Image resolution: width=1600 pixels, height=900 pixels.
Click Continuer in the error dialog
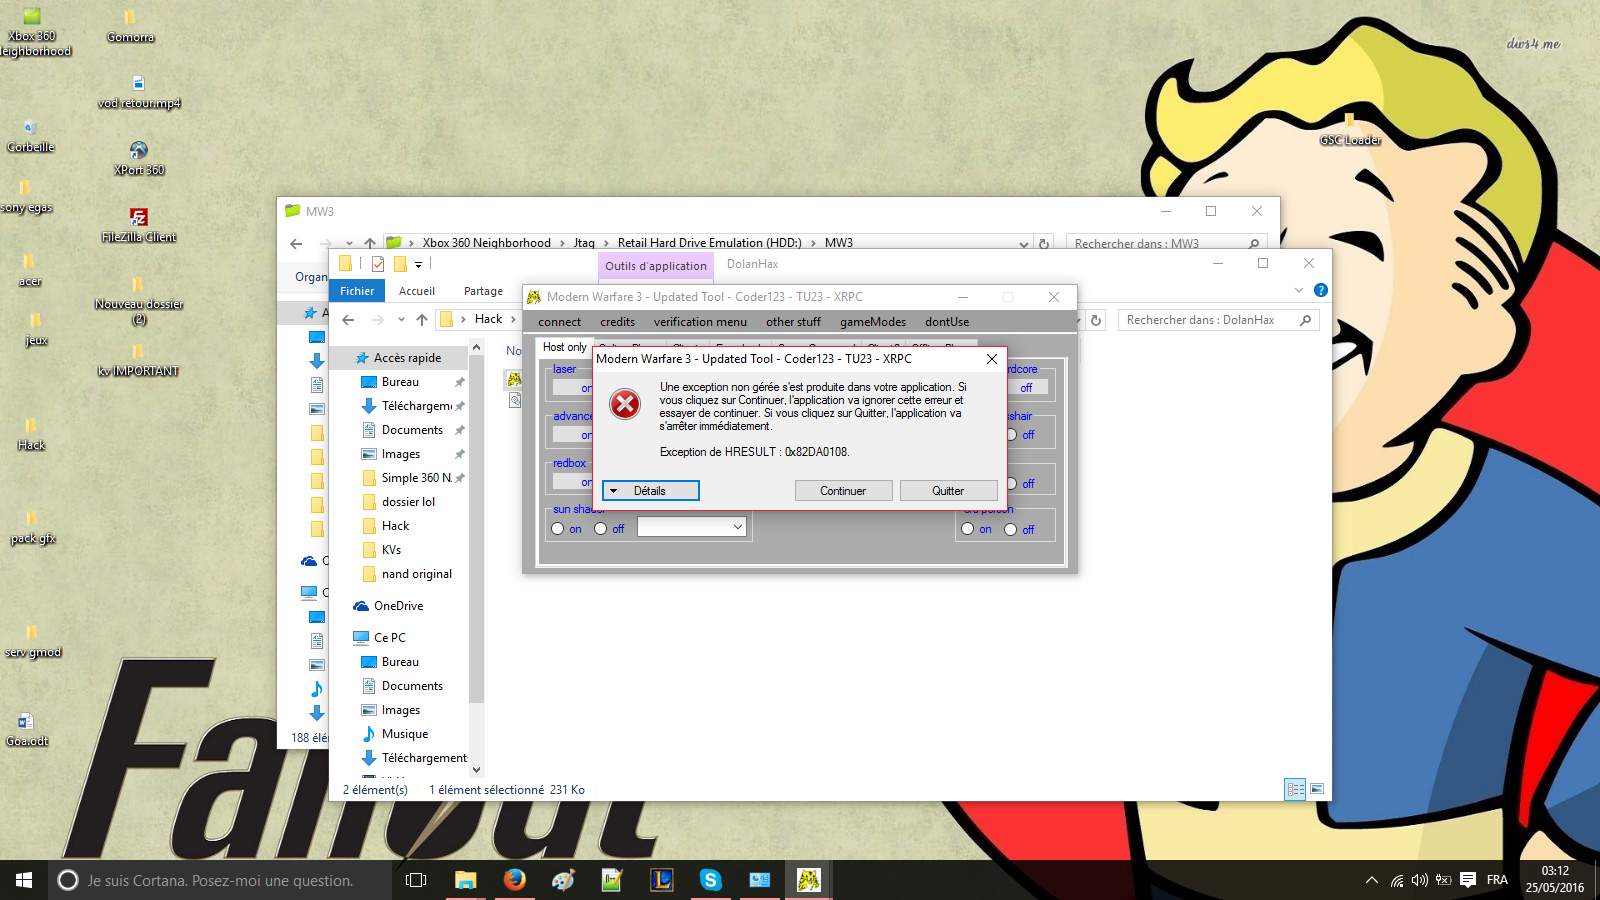pos(843,491)
